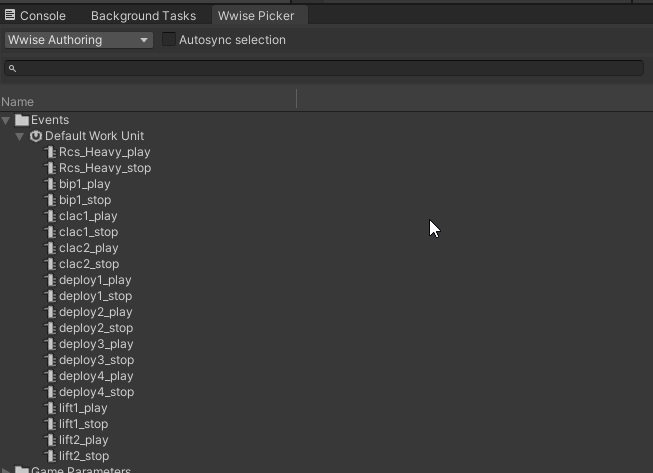Select the Rcs_Heavy_play event name
This screenshot has height=473, width=653.
tap(105, 152)
